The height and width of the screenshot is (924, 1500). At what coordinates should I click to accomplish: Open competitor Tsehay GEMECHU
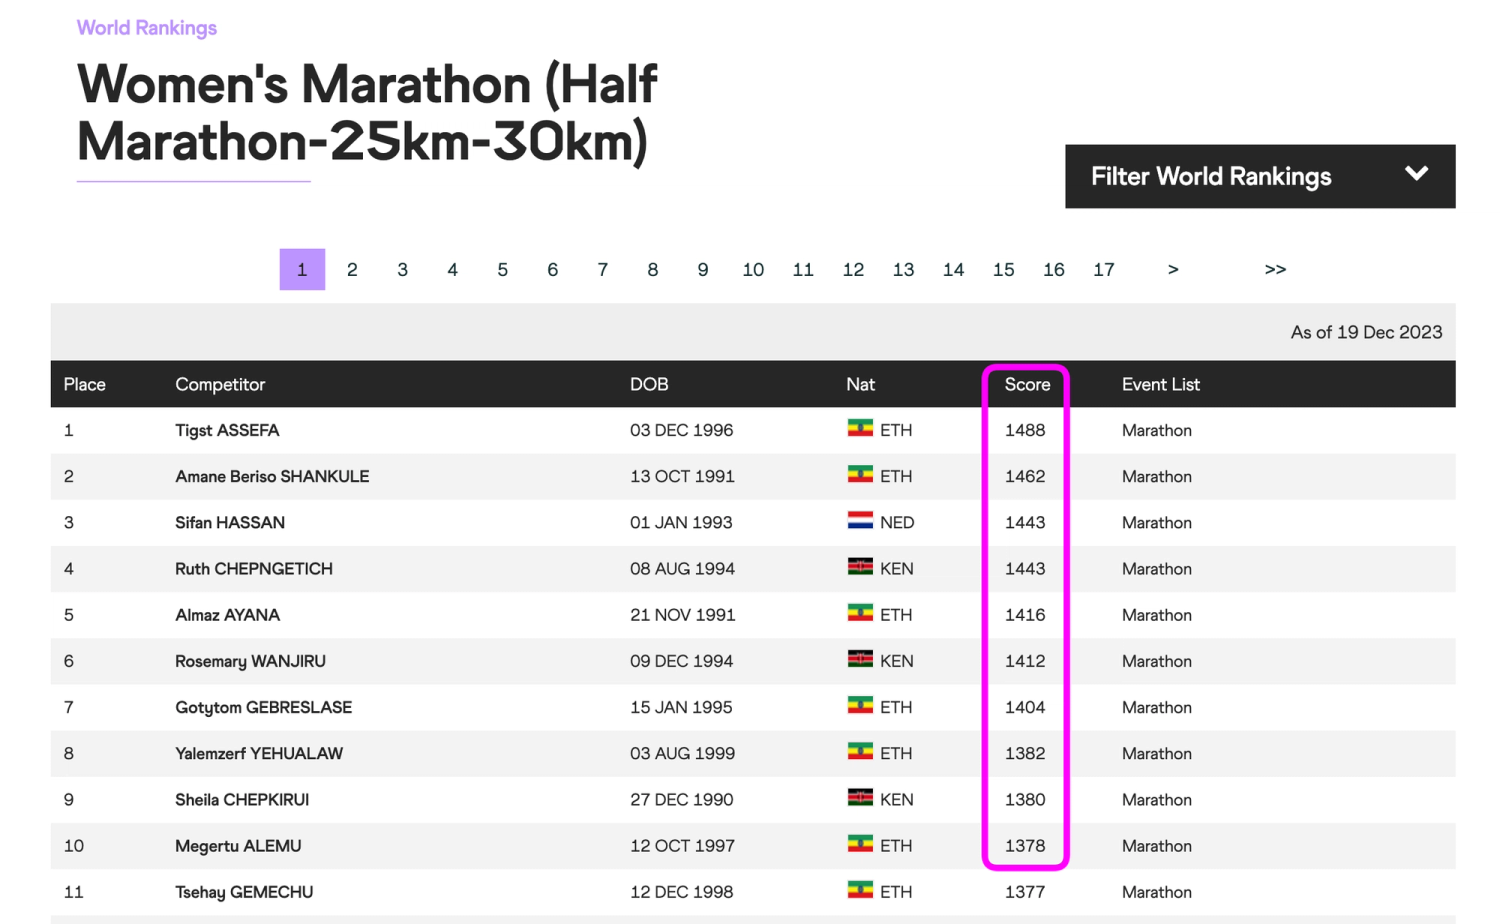coord(244,892)
